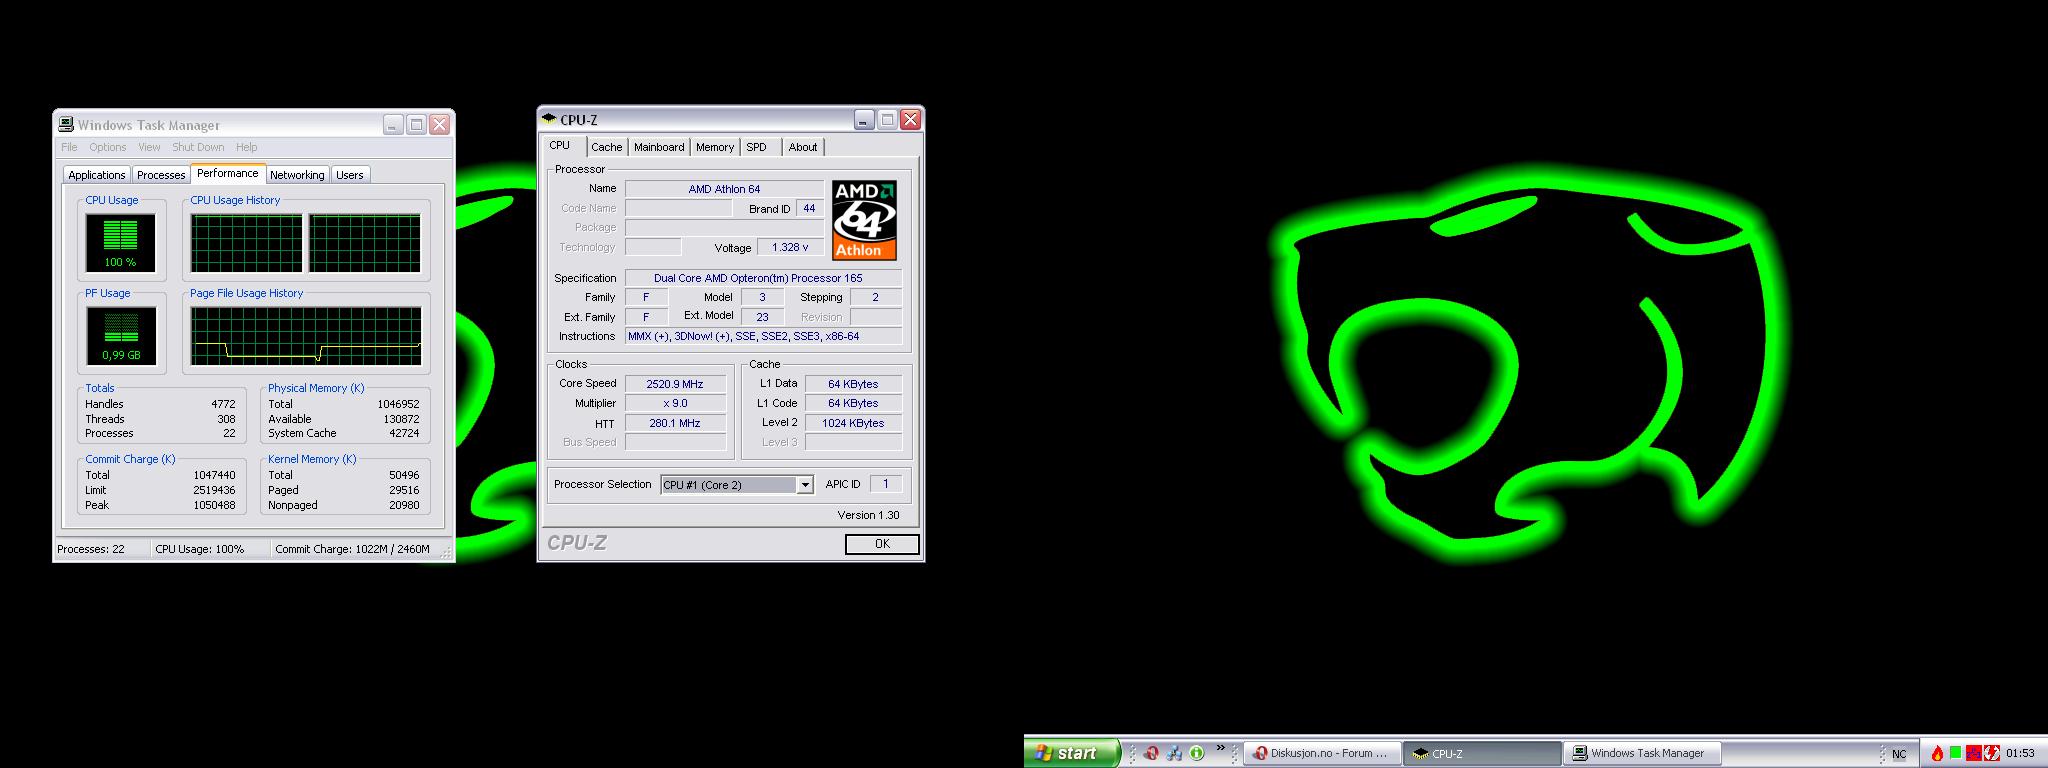This screenshot has width=2048, height=768.
Task: Activate Windows Task Manager taskbar button
Action: pyautogui.click(x=1643, y=754)
